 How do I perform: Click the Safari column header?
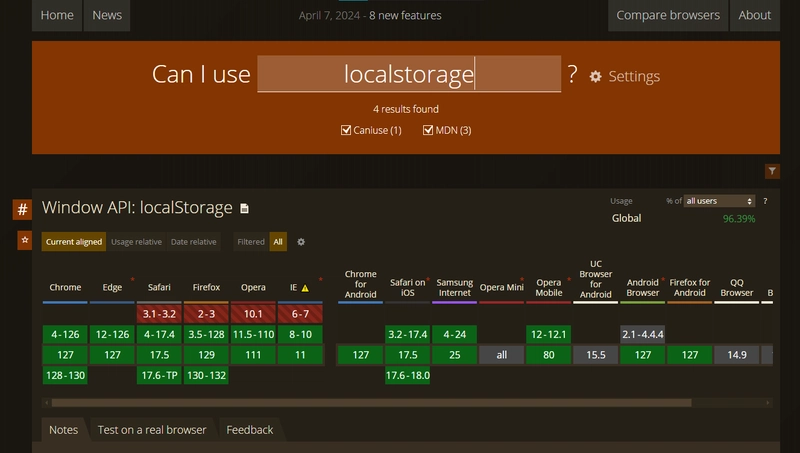click(x=159, y=287)
